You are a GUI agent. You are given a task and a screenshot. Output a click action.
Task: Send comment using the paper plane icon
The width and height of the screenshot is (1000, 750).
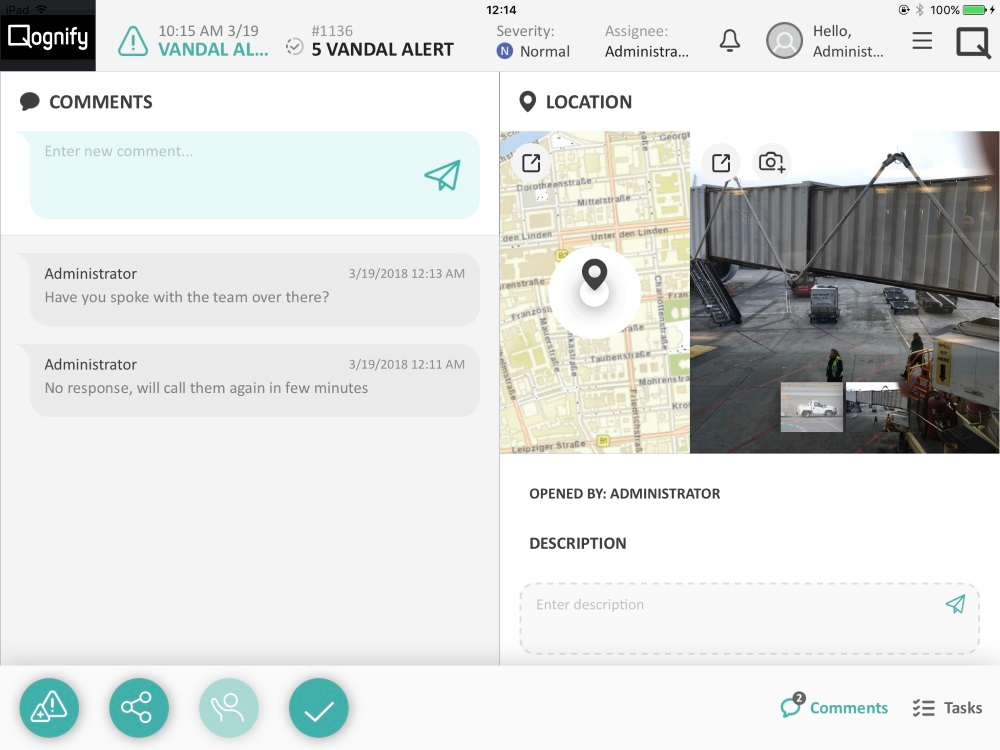(443, 175)
